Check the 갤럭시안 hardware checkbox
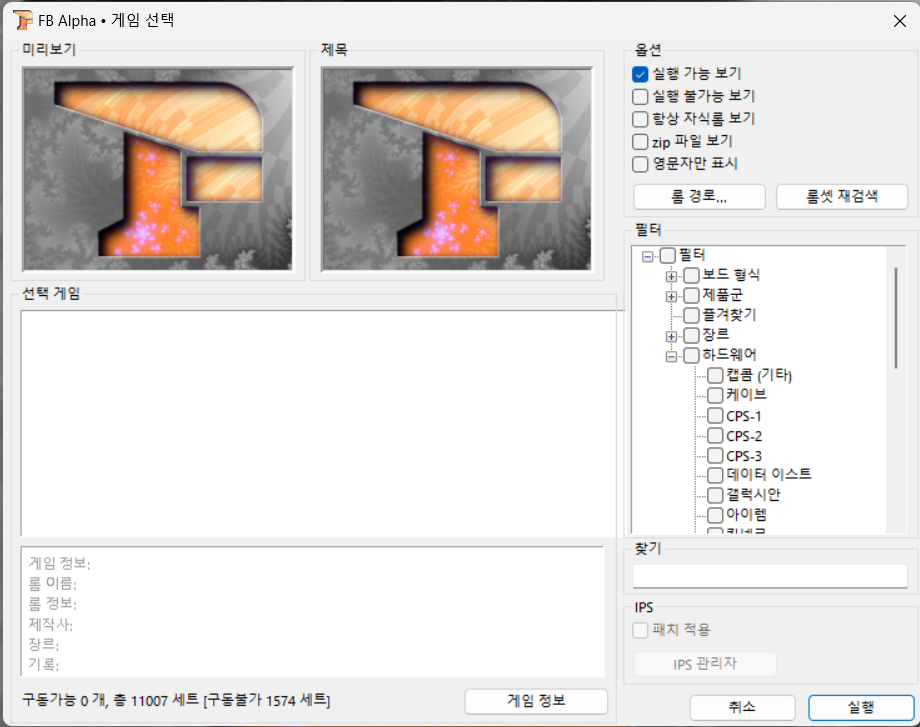 click(715, 495)
